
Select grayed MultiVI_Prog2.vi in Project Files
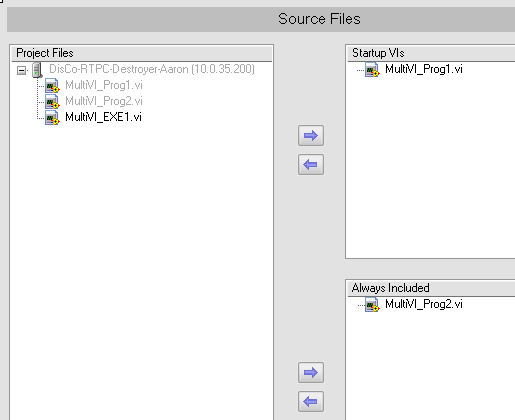104,101
